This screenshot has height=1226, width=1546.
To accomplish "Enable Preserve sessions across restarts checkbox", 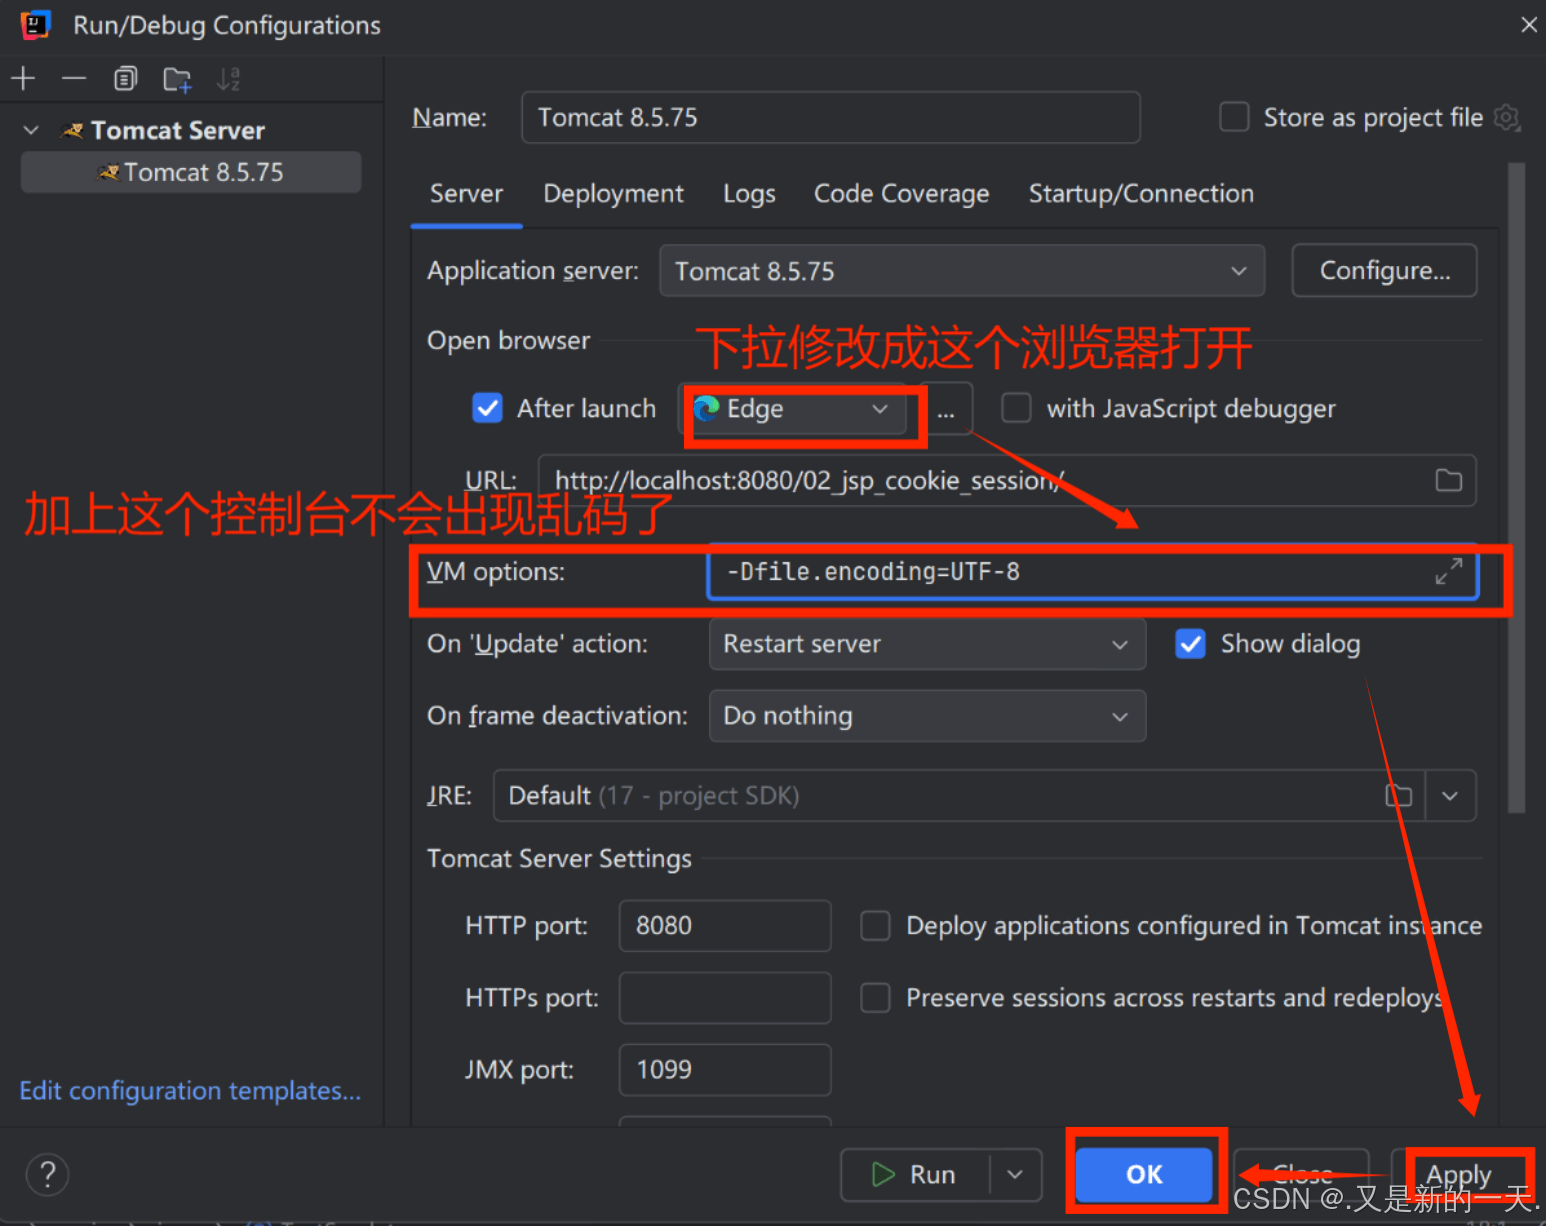I will point(875,998).
